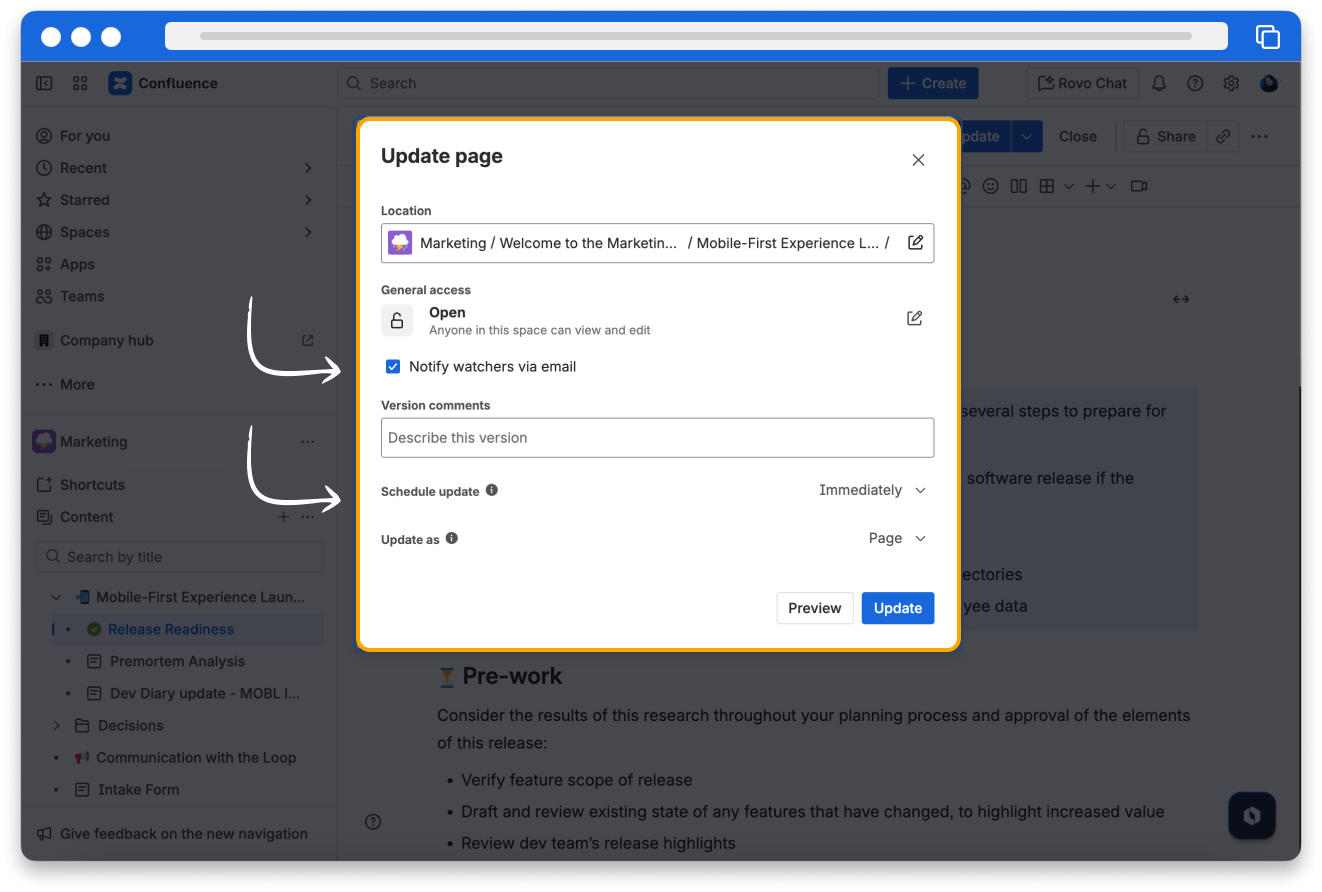
Task: Expand the Decisions folder in tree
Action: [57, 725]
